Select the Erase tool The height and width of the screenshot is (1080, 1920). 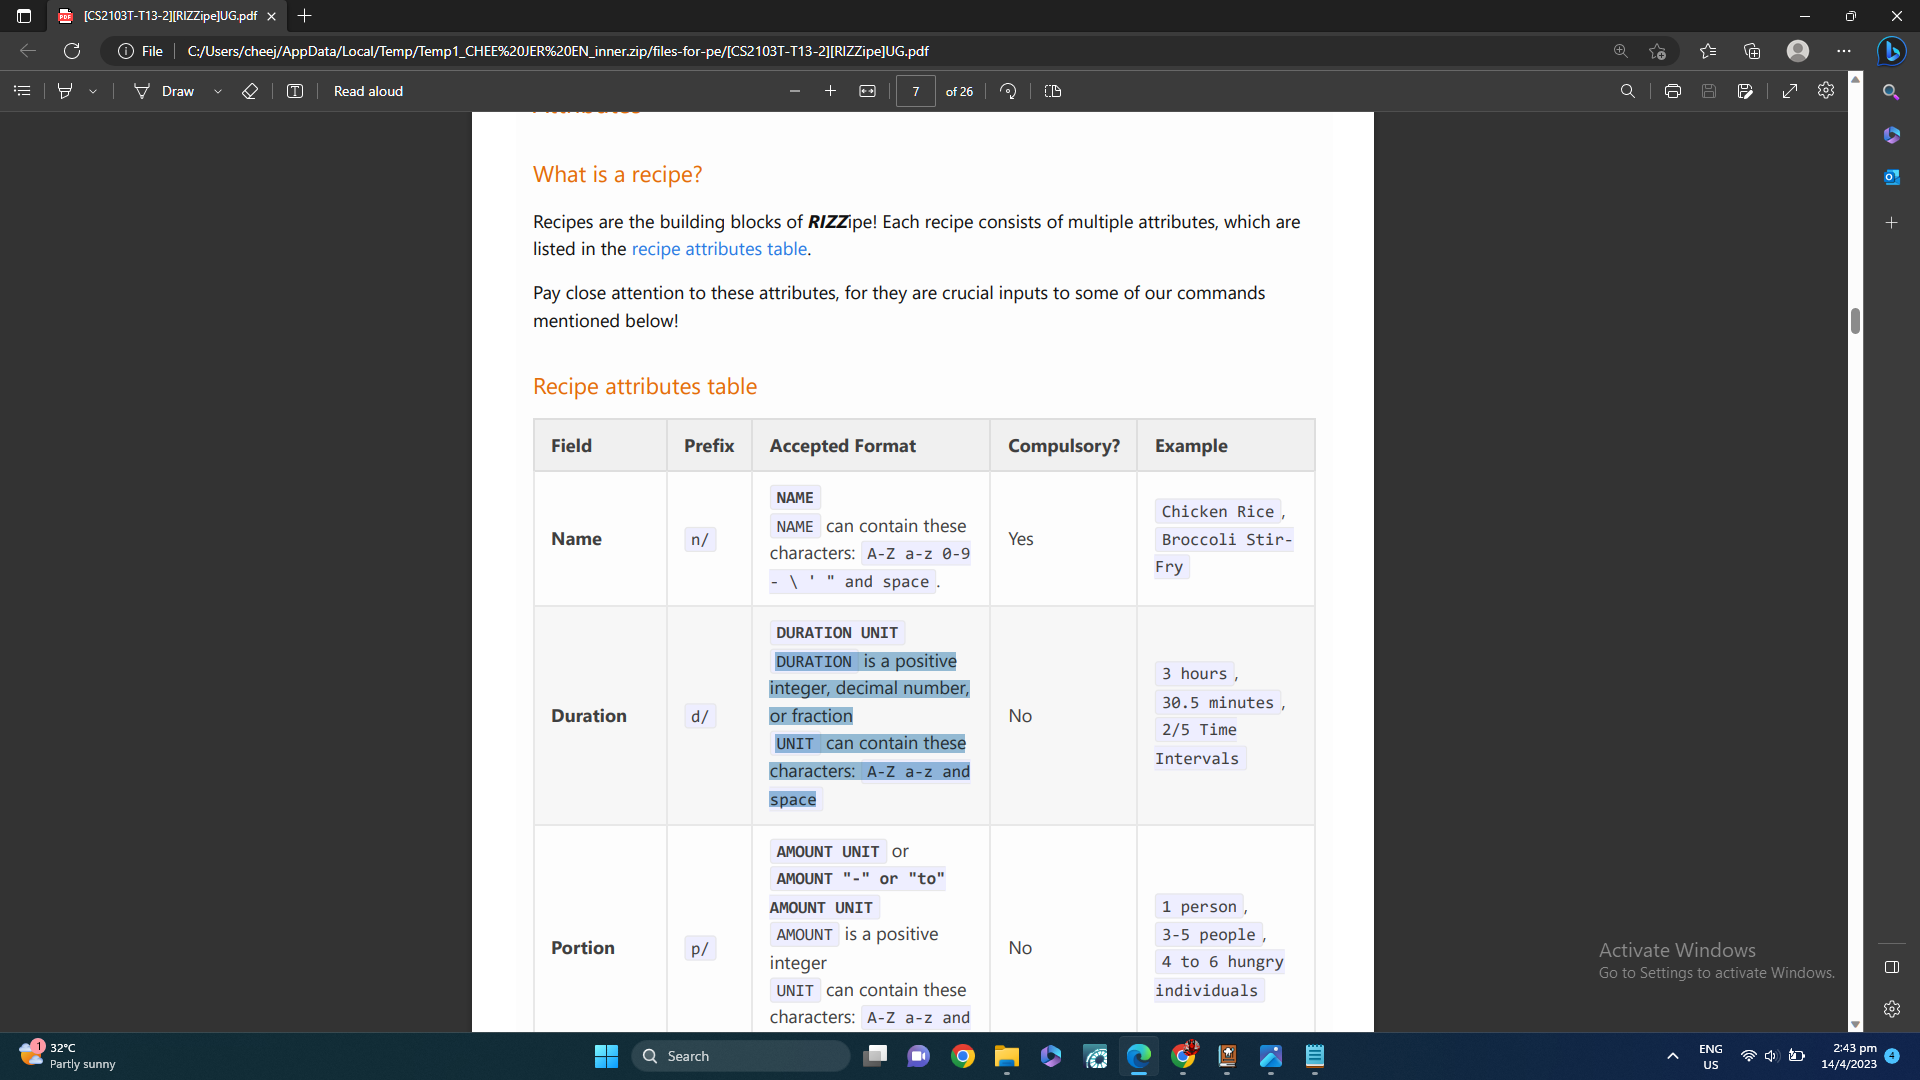[250, 91]
